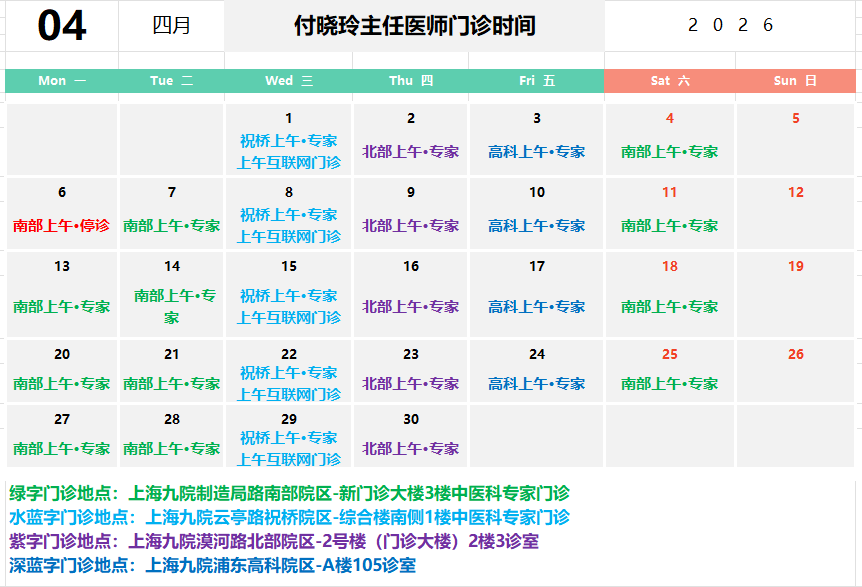The height and width of the screenshot is (587, 862).
Task: Click the large month number 04
Action: click(x=61, y=26)
